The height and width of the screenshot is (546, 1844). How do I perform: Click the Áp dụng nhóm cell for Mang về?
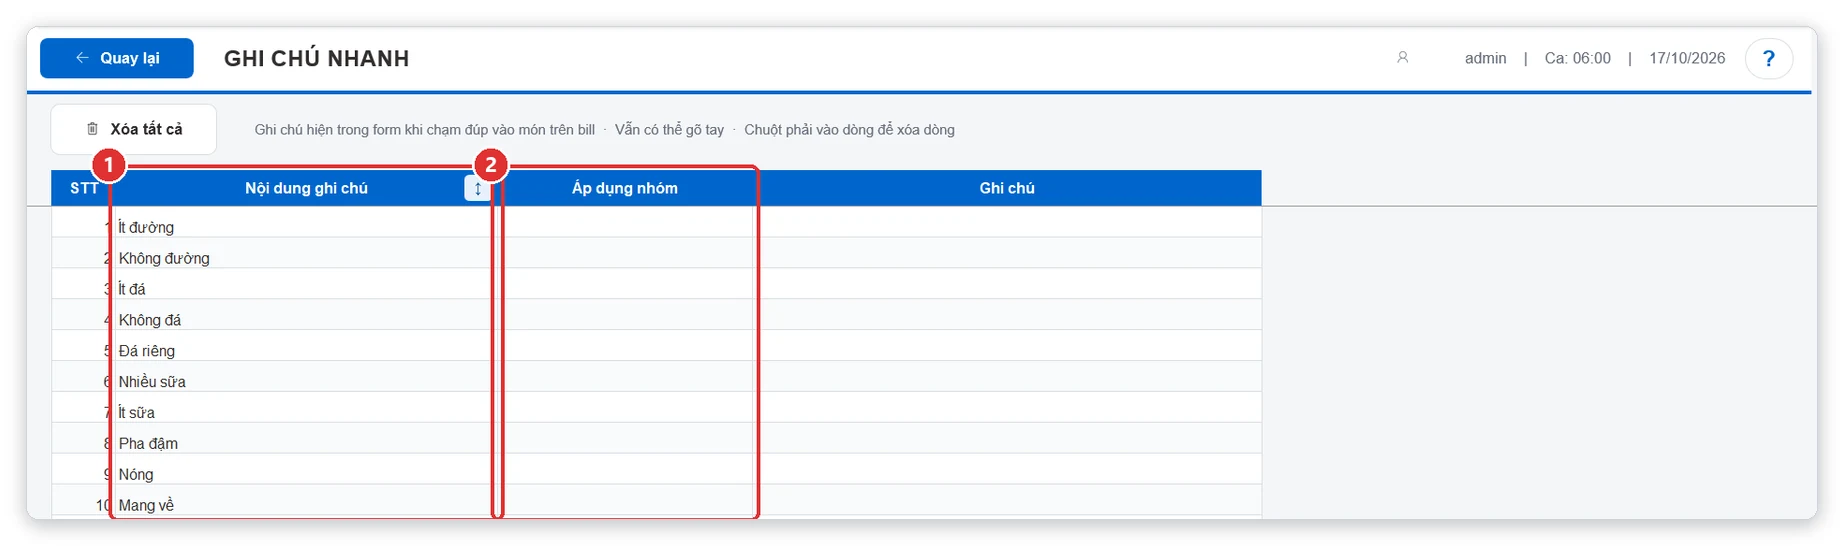625,500
